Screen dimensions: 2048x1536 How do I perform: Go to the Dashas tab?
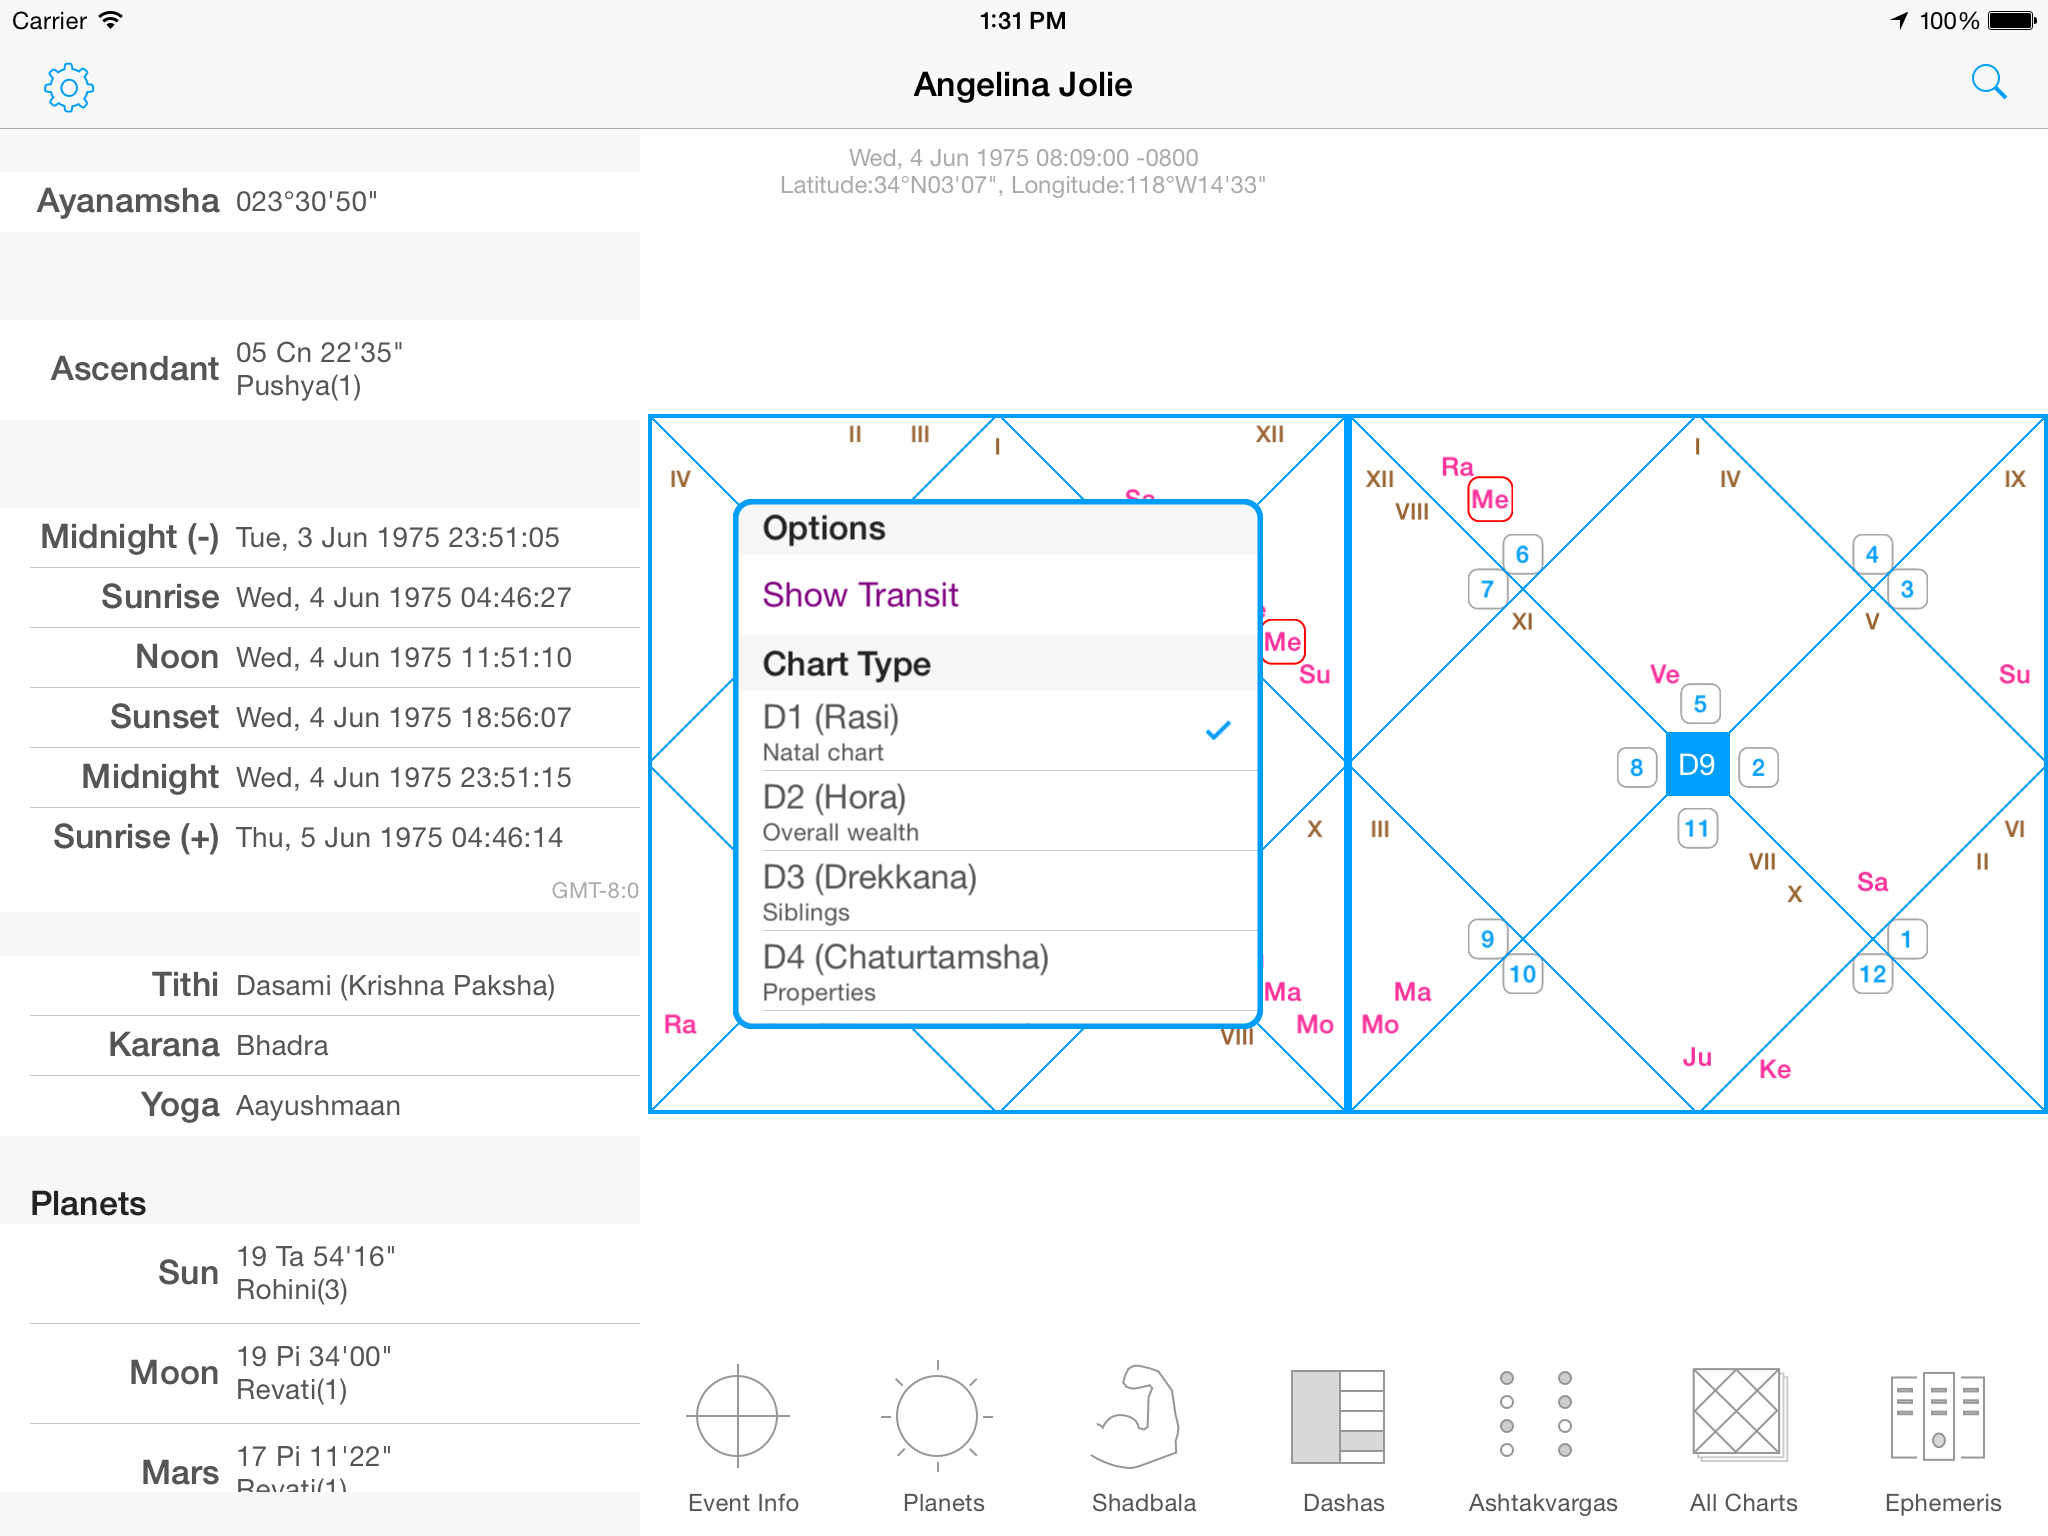click(x=1343, y=1439)
